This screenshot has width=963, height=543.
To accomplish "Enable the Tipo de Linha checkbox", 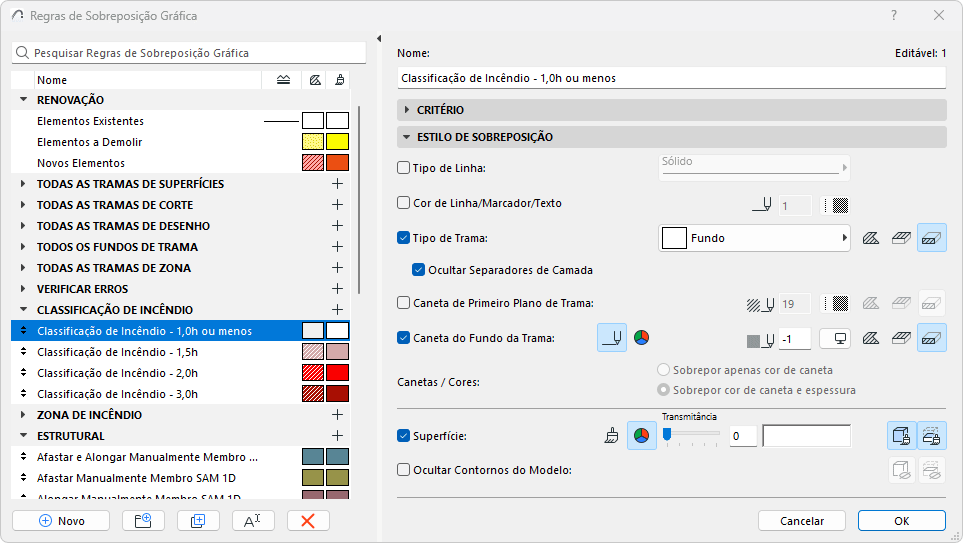I will pos(404,168).
